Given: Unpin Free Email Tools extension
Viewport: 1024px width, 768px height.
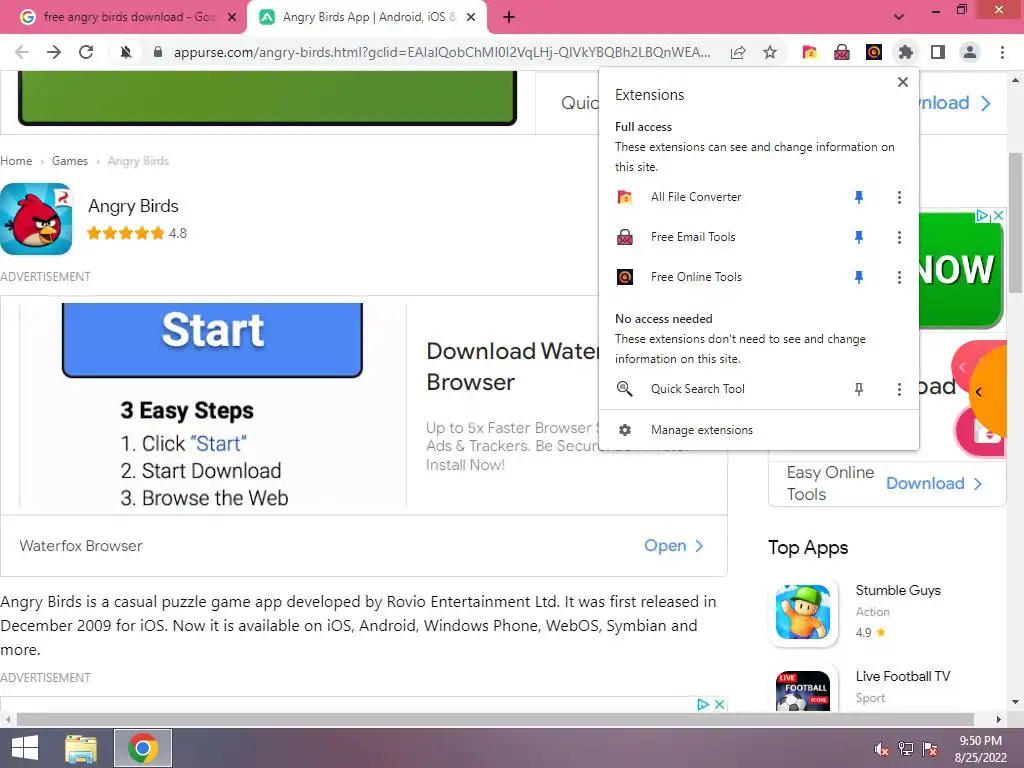Looking at the screenshot, I should [x=859, y=237].
